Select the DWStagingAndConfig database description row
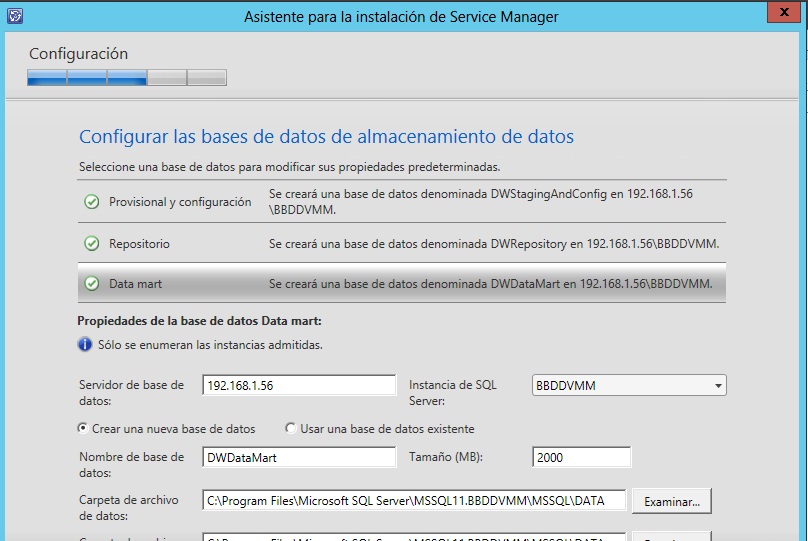The image size is (808, 541). (494, 202)
